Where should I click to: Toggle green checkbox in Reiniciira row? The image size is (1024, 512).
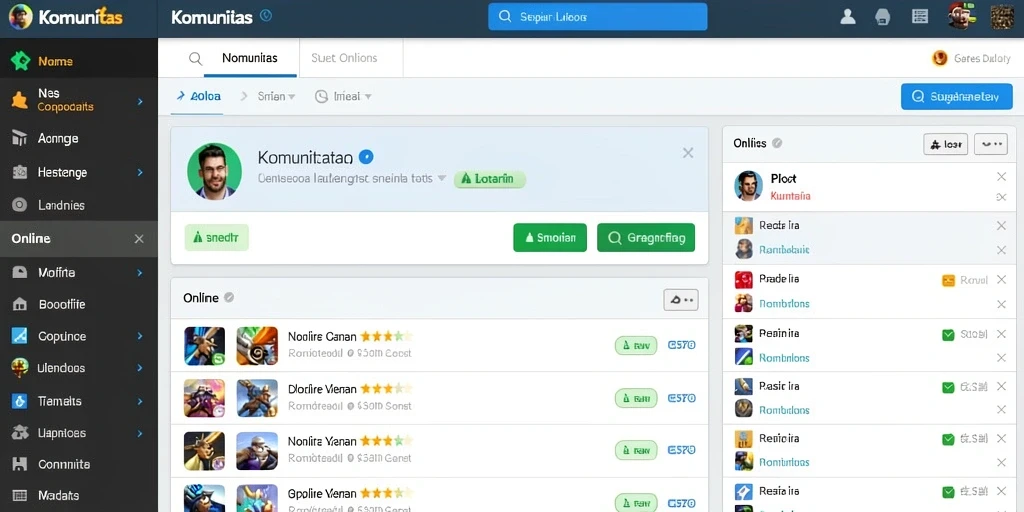948,440
